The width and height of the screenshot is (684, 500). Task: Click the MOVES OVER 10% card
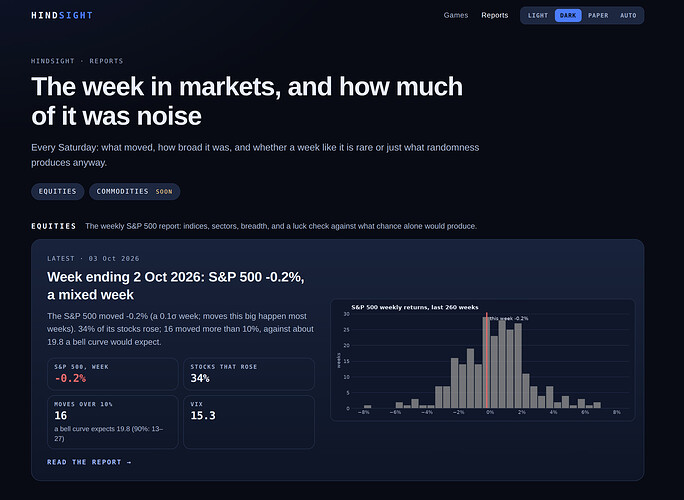click(113, 422)
